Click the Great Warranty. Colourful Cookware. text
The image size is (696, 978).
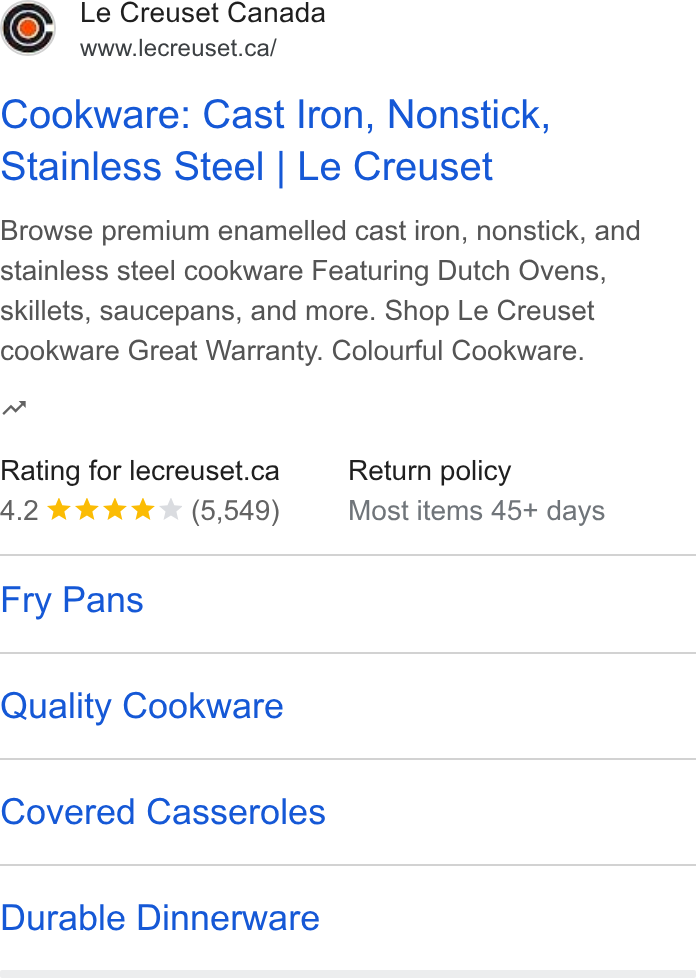pos(356,351)
